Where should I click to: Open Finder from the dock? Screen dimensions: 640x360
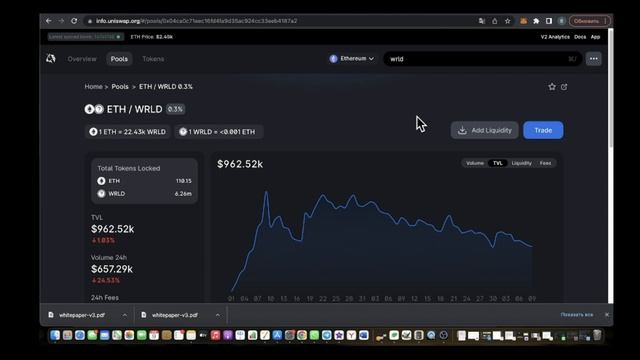pos(55,335)
